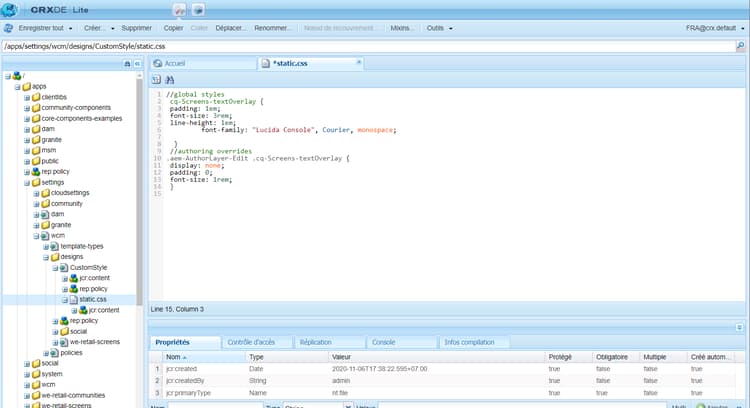The width and height of the screenshot is (750, 408).
Task: Click the save icon in the editor toolbar
Action: (157, 79)
